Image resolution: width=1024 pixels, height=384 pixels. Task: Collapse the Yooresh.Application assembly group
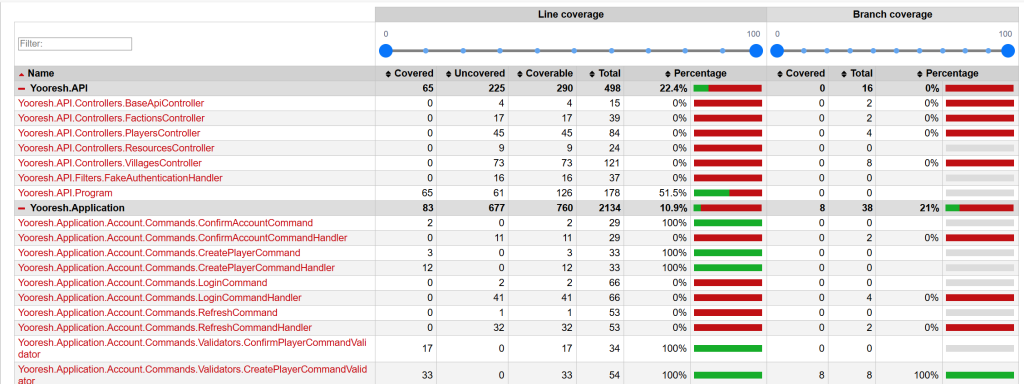tap(22, 208)
